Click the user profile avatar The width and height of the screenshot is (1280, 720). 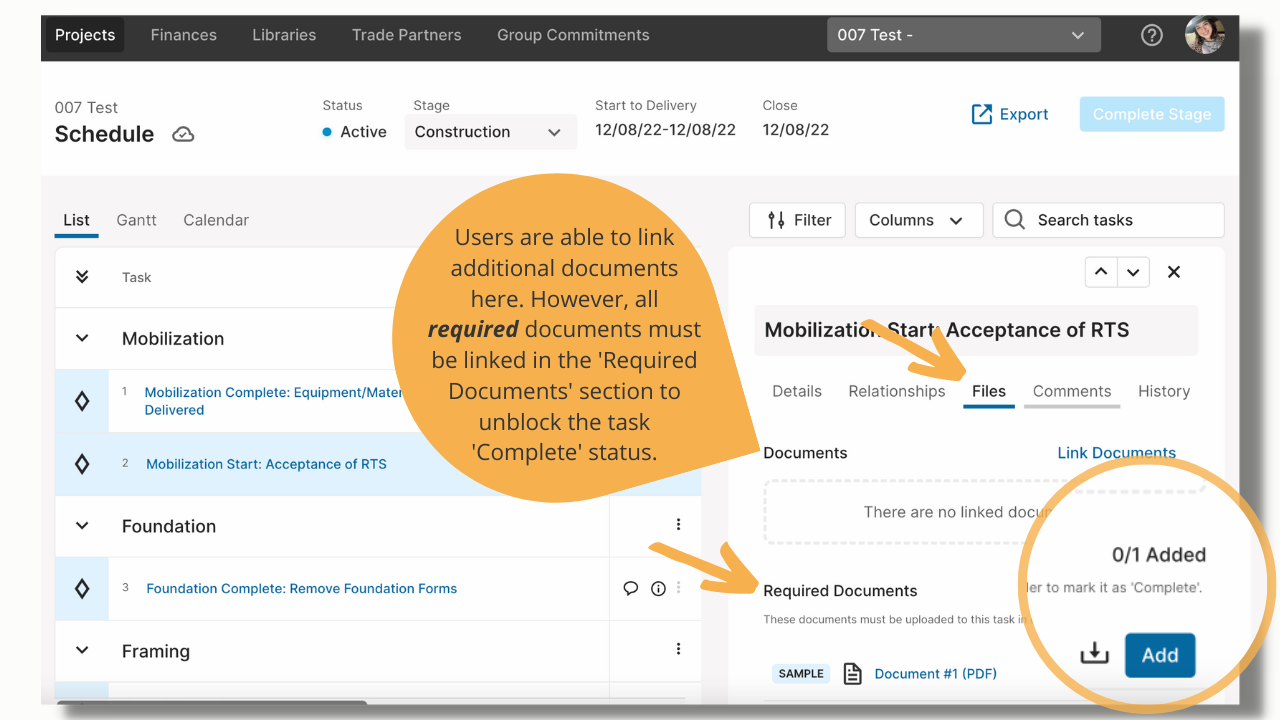(x=1205, y=35)
